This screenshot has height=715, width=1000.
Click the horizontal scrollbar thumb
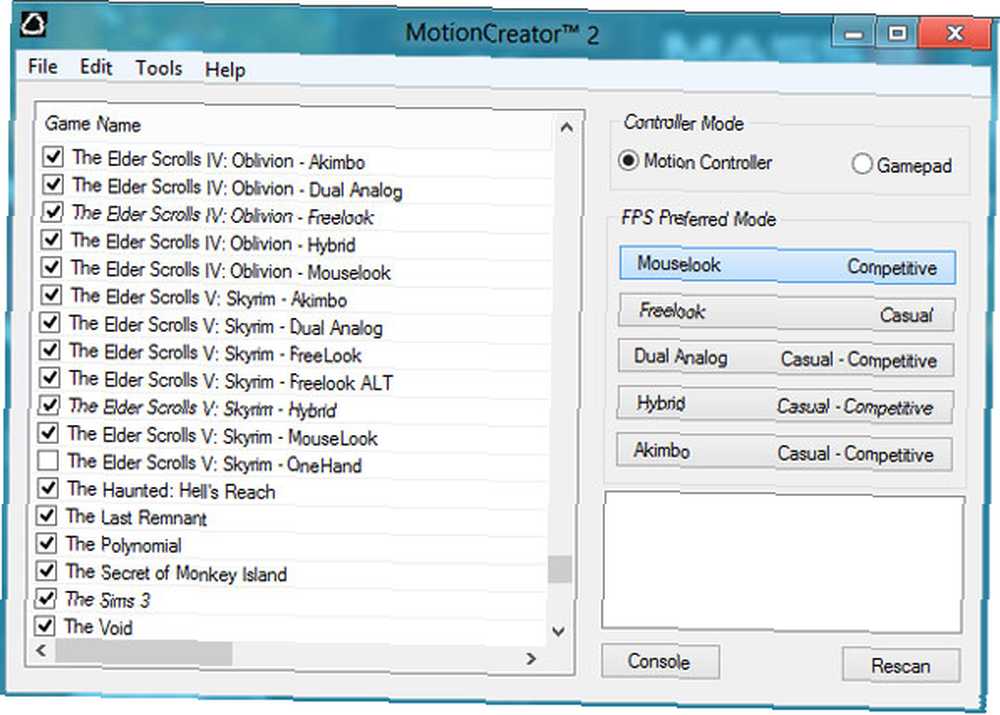tap(143, 653)
